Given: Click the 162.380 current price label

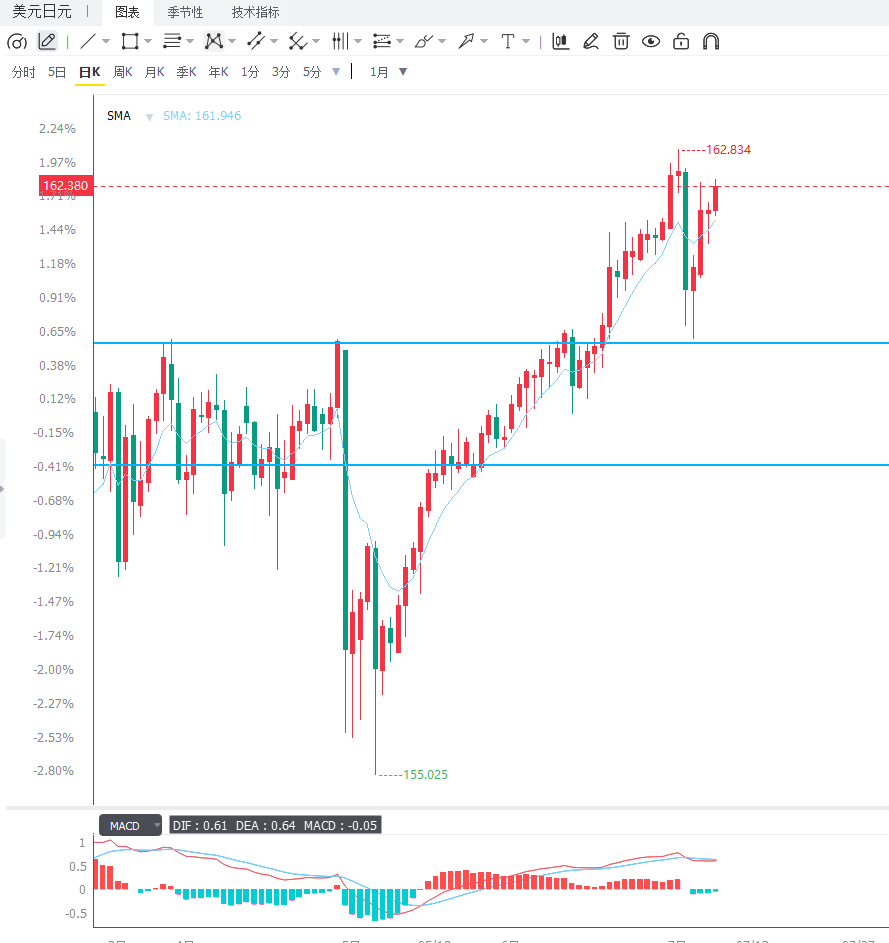Looking at the screenshot, I should [x=66, y=186].
